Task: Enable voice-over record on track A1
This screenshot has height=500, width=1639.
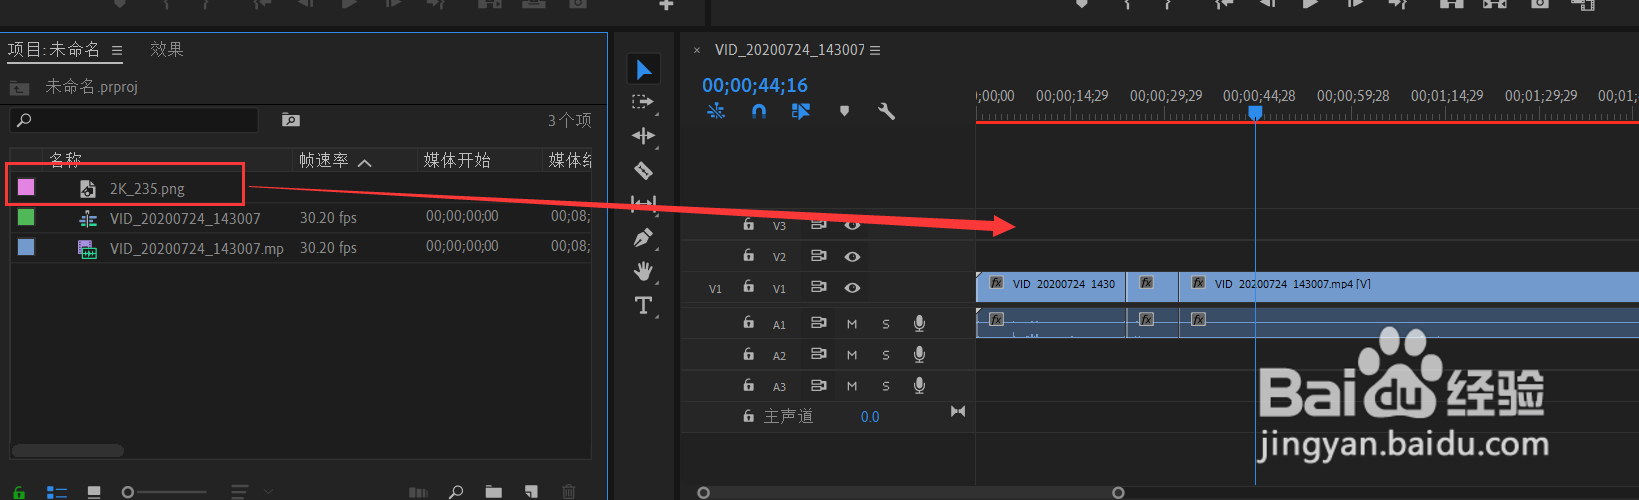Action: pyautogui.click(x=919, y=323)
